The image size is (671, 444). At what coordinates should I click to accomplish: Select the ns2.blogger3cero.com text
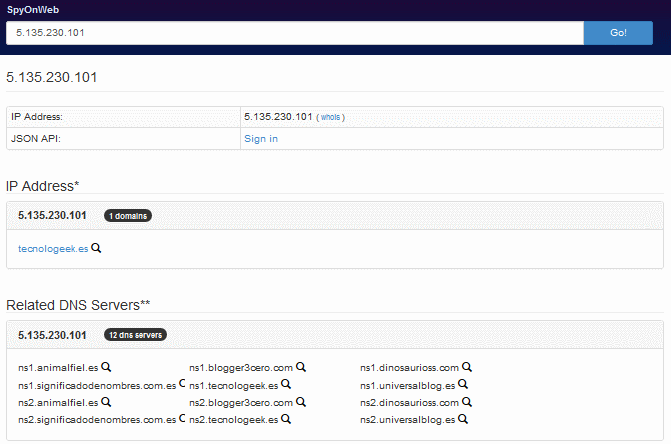pyautogui.click(x=241, y=403)
